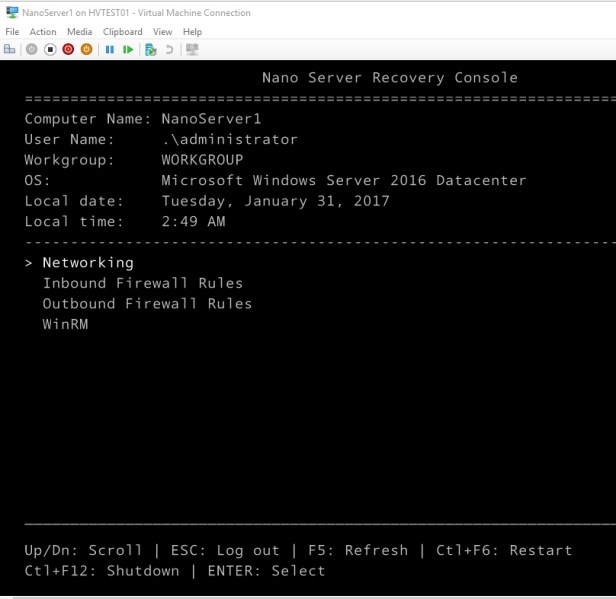The width and height of the screenshot is (616, 599).
Task: Click the Enhanced Session toolbar icon
Action: (x=192, y=49)
